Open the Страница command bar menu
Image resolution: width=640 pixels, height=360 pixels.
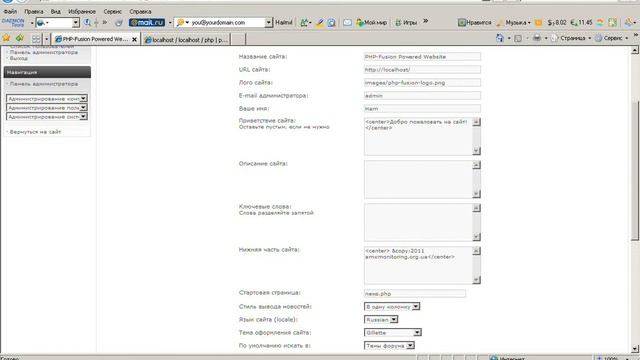click(571, 38)
